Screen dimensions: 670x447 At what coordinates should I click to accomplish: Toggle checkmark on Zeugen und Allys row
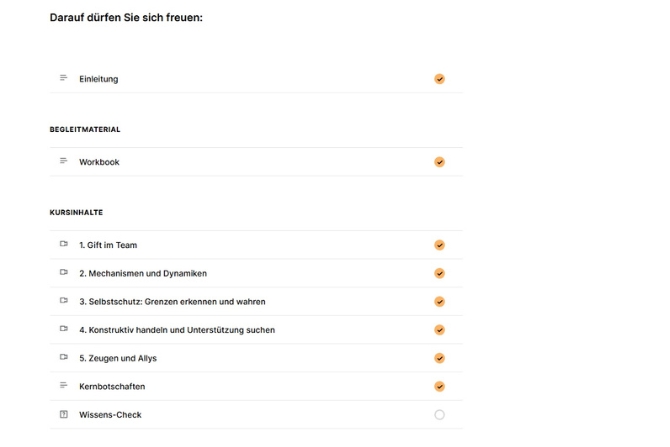pyautogui.click(x=439, y=358)
